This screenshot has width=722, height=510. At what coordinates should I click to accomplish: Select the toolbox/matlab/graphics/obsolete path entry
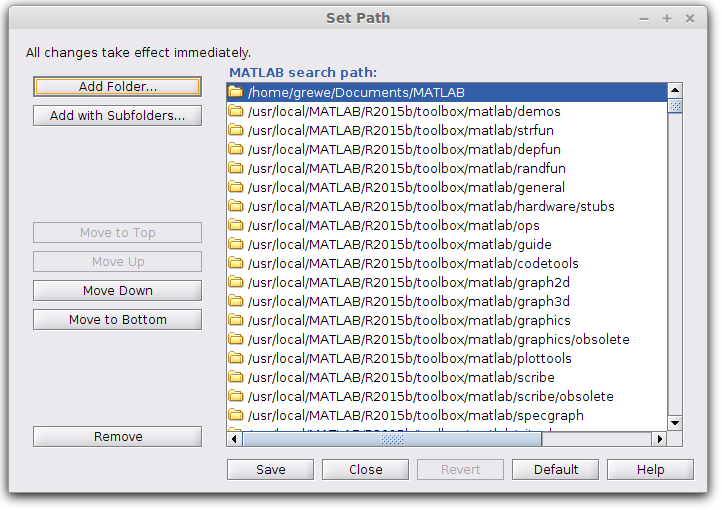(x=438, y=339)
